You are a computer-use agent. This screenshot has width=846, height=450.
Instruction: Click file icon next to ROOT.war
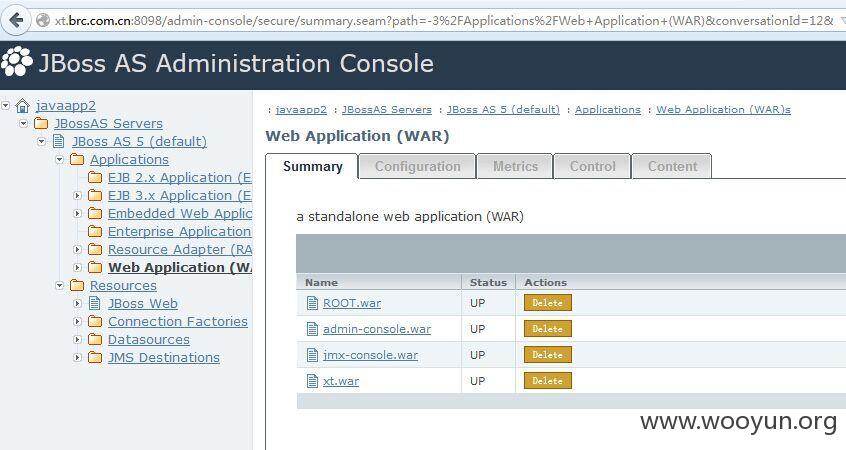click(x=312, y=303)
